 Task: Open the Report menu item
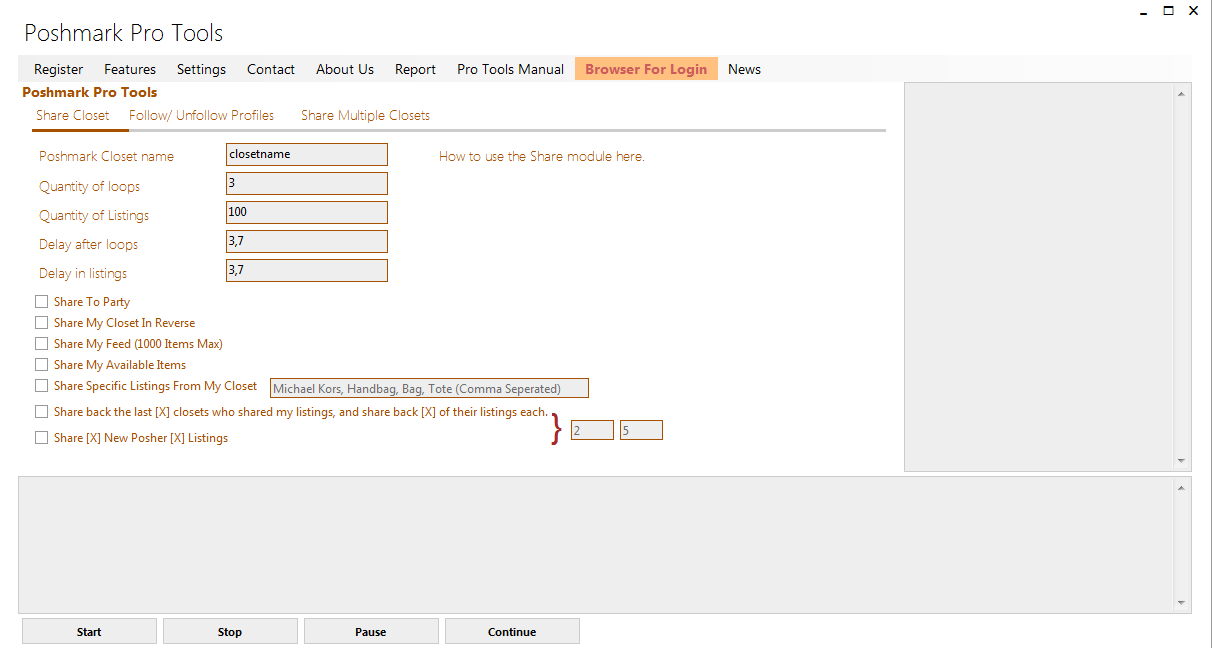415,69
